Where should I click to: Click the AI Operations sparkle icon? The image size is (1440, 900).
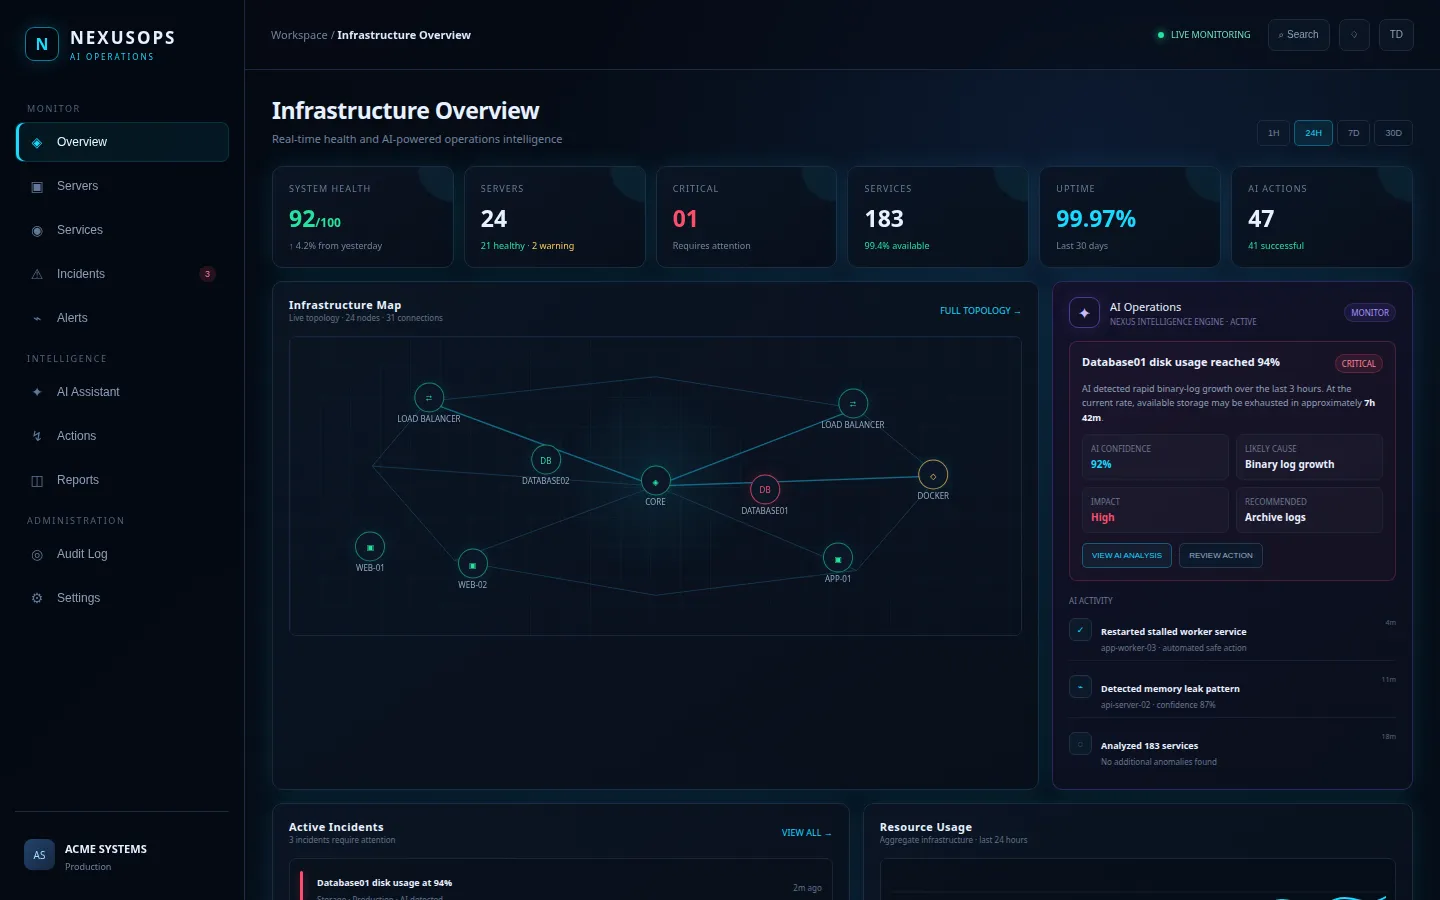pyautogui.click(x=1084, y=313)
